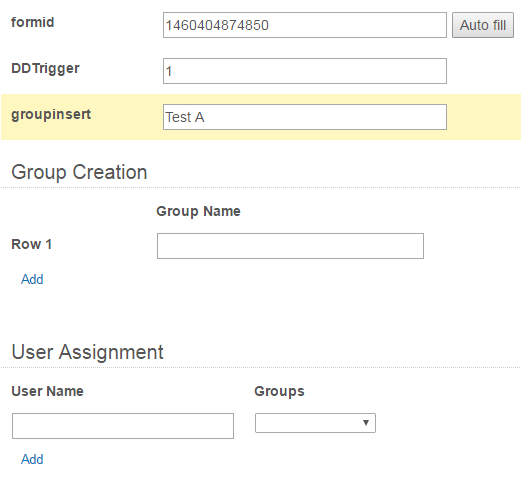Click the Groups column label
Image resolution: width=521 pixels, height=491 pixels.
pyautogui.click(x=279, y=392)
